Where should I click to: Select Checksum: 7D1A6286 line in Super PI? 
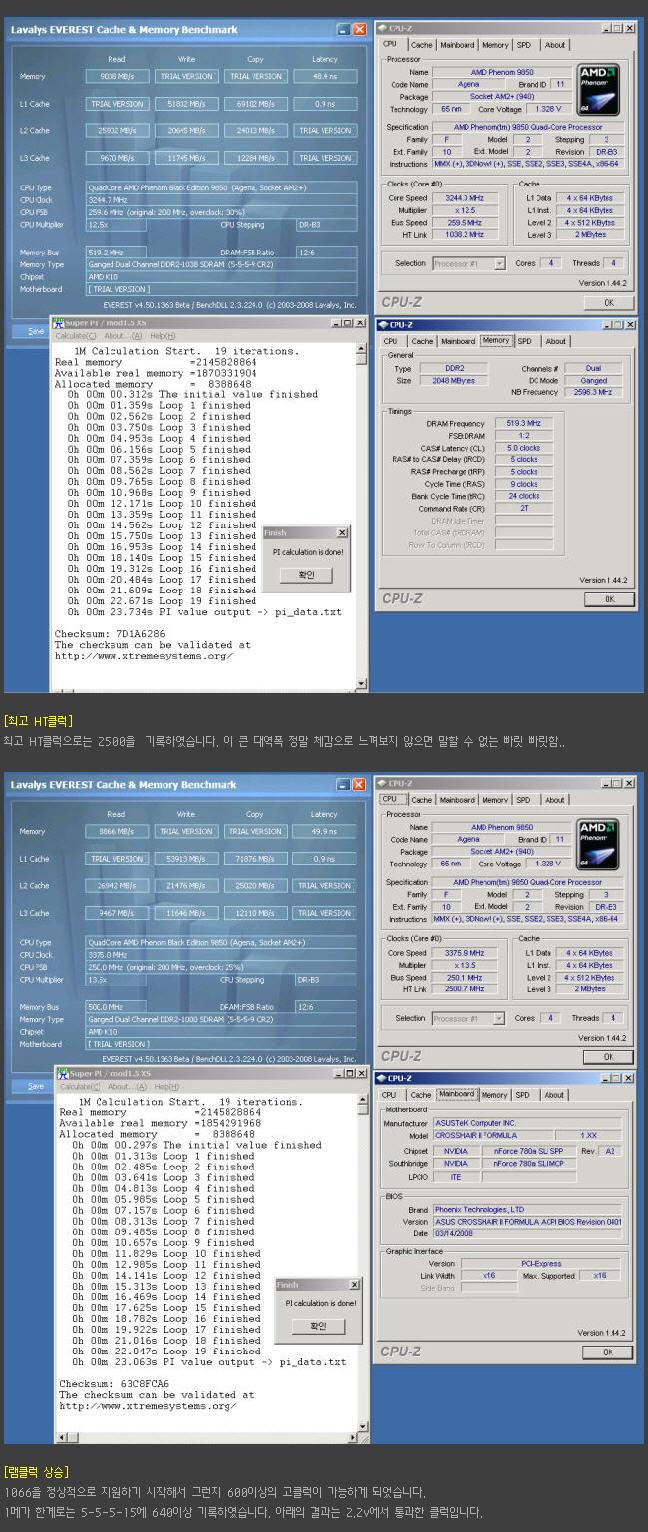[x=109, y=634]
